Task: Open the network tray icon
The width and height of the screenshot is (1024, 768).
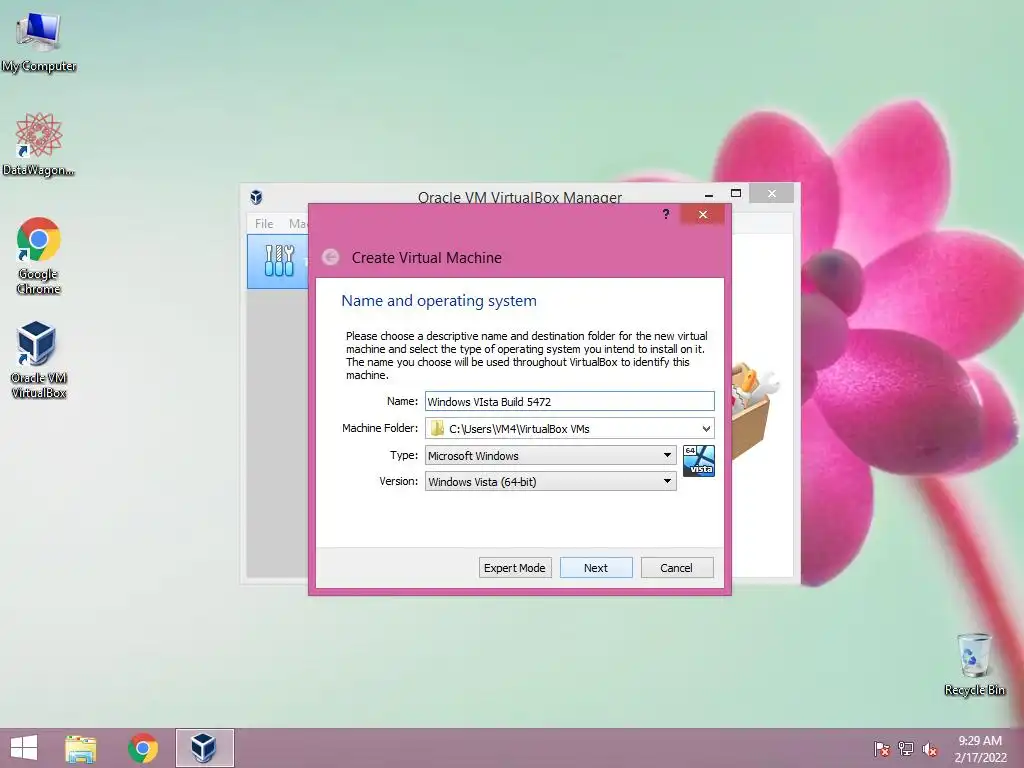Action: pos(906,749)
